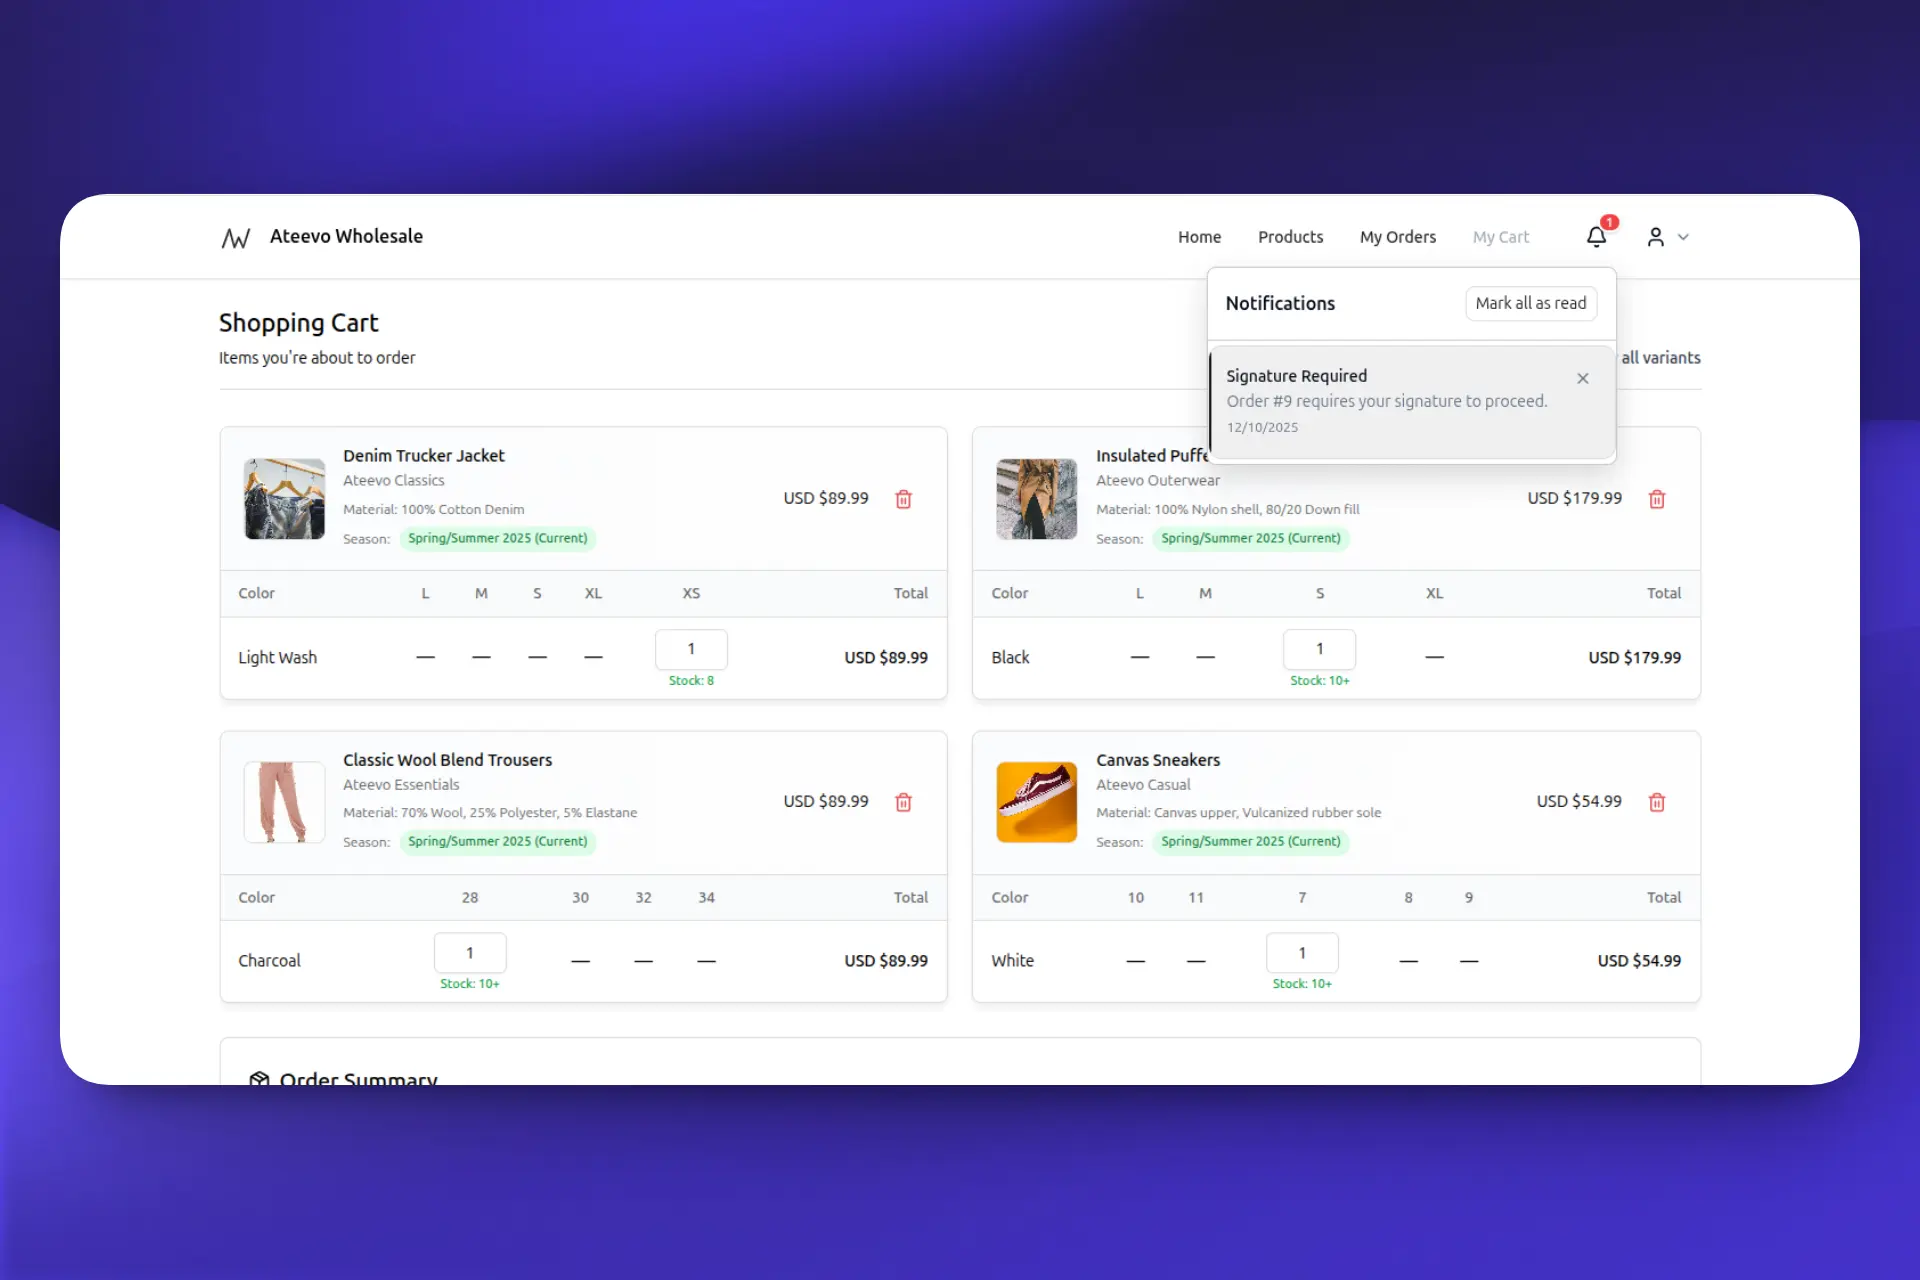Open the Classic Wool Blend Trousers thumbnail
1920x1280 pixels.
pyautogui.click(x=284, y=802)
